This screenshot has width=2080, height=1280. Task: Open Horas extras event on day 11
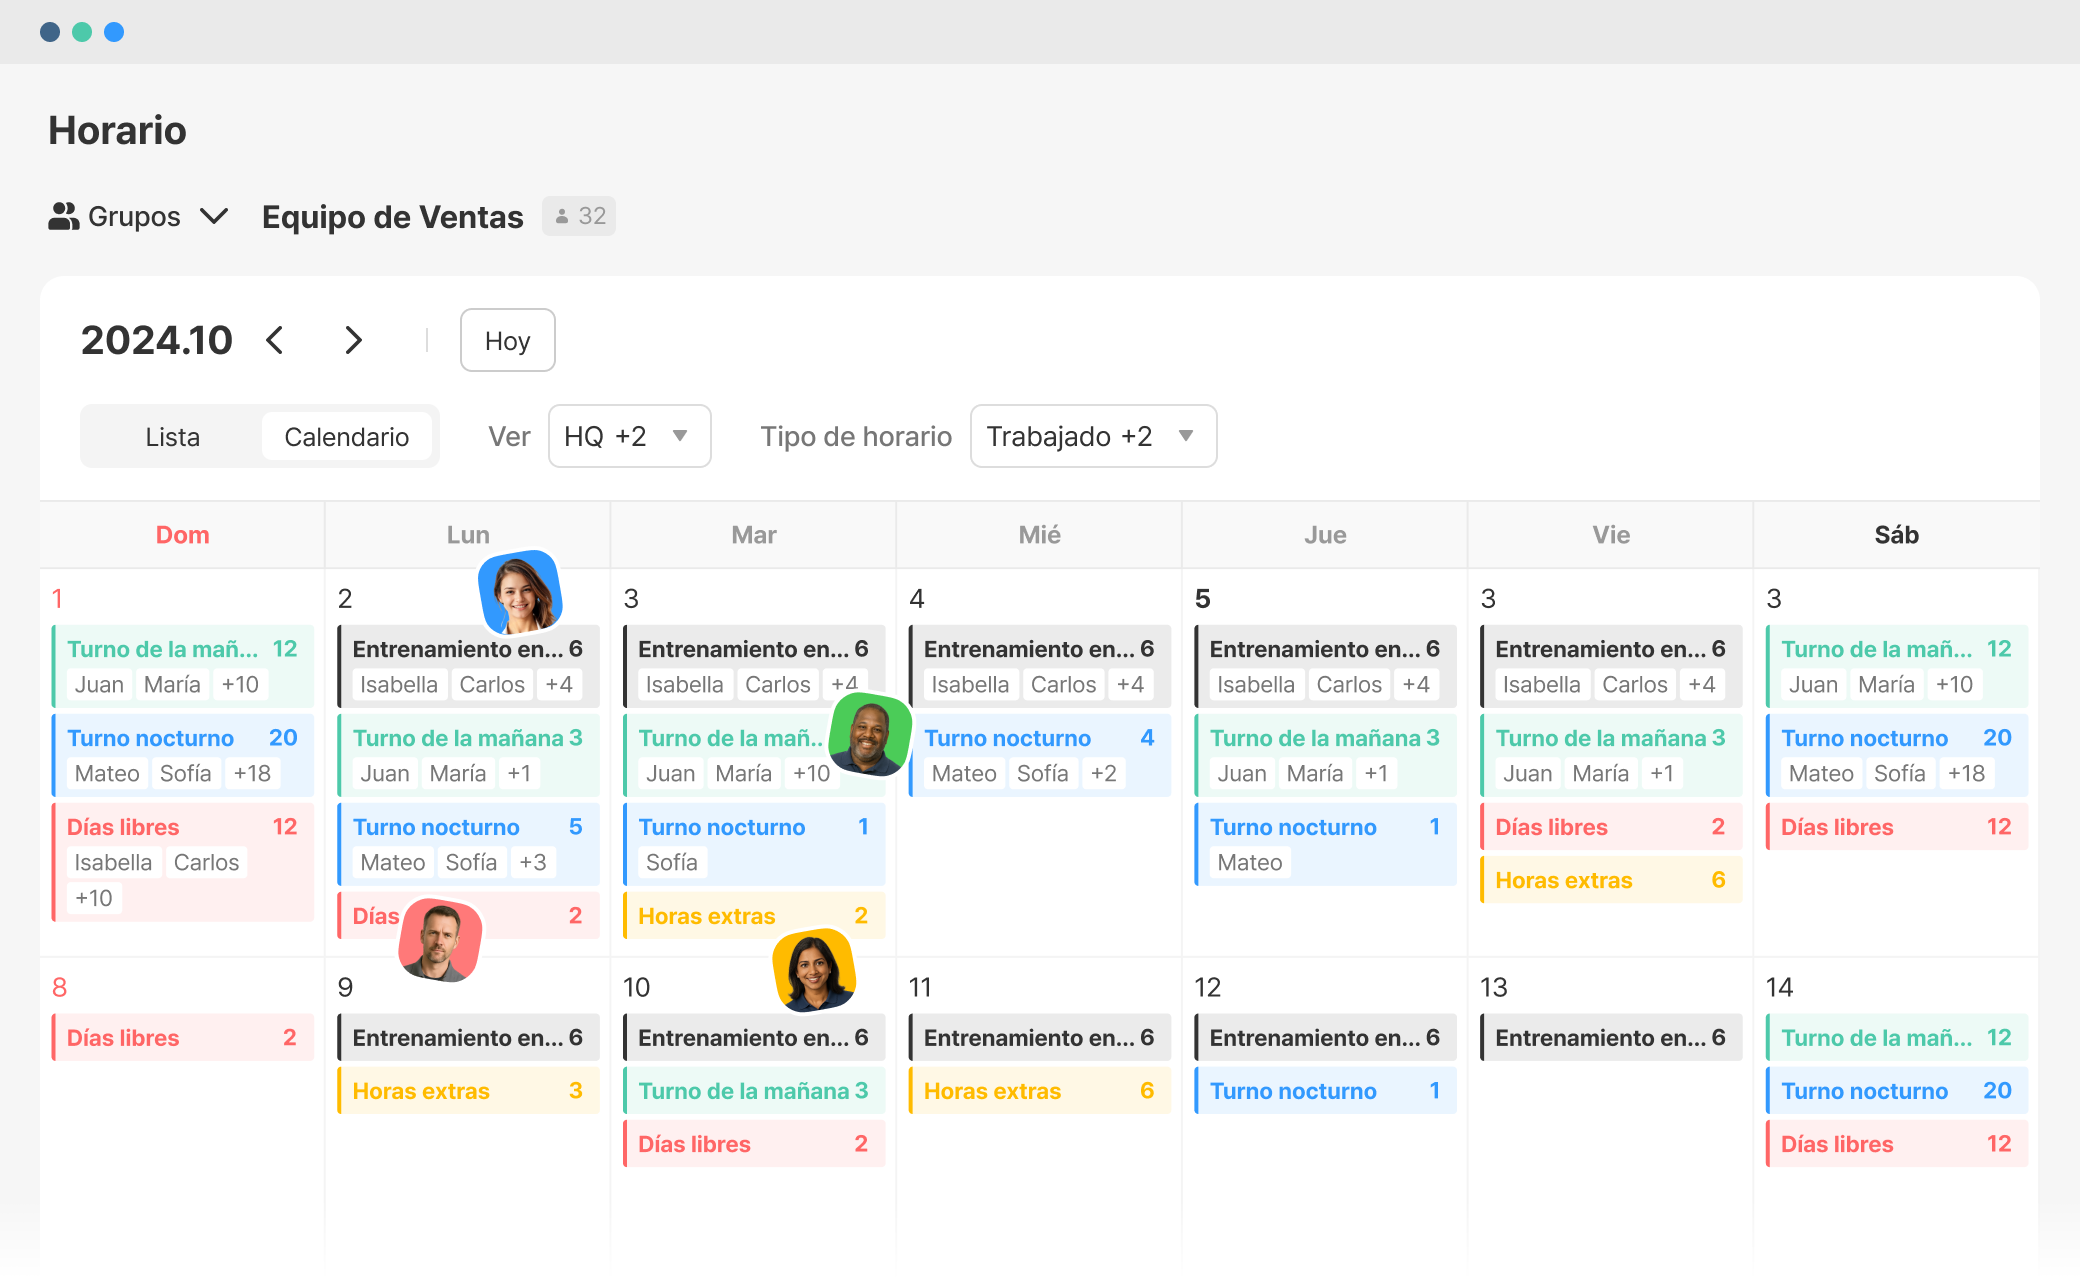click(x=1038, y=1091)
